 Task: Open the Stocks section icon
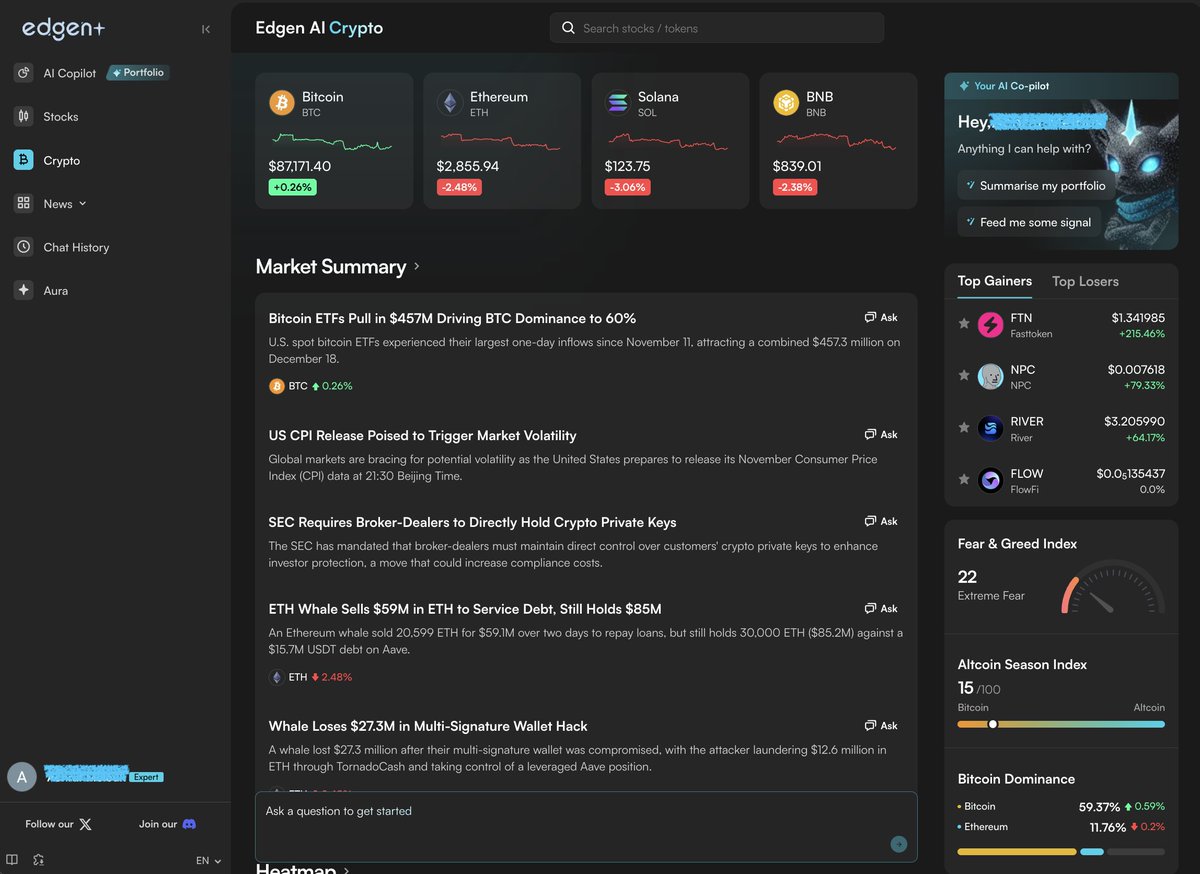coord(23,116)
